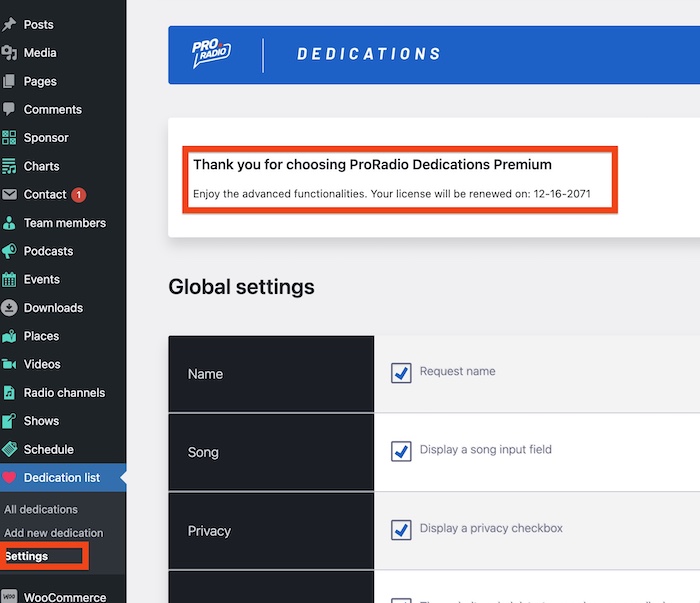Click the license renewal date text
Screen dimensions: 700x603
(x=562, y=194)
